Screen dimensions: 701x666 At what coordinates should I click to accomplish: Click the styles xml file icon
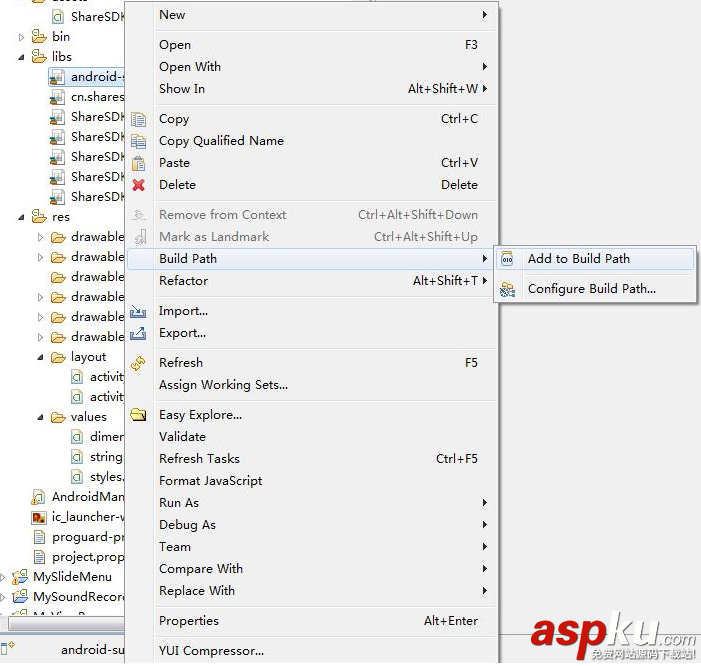point(77,477)
